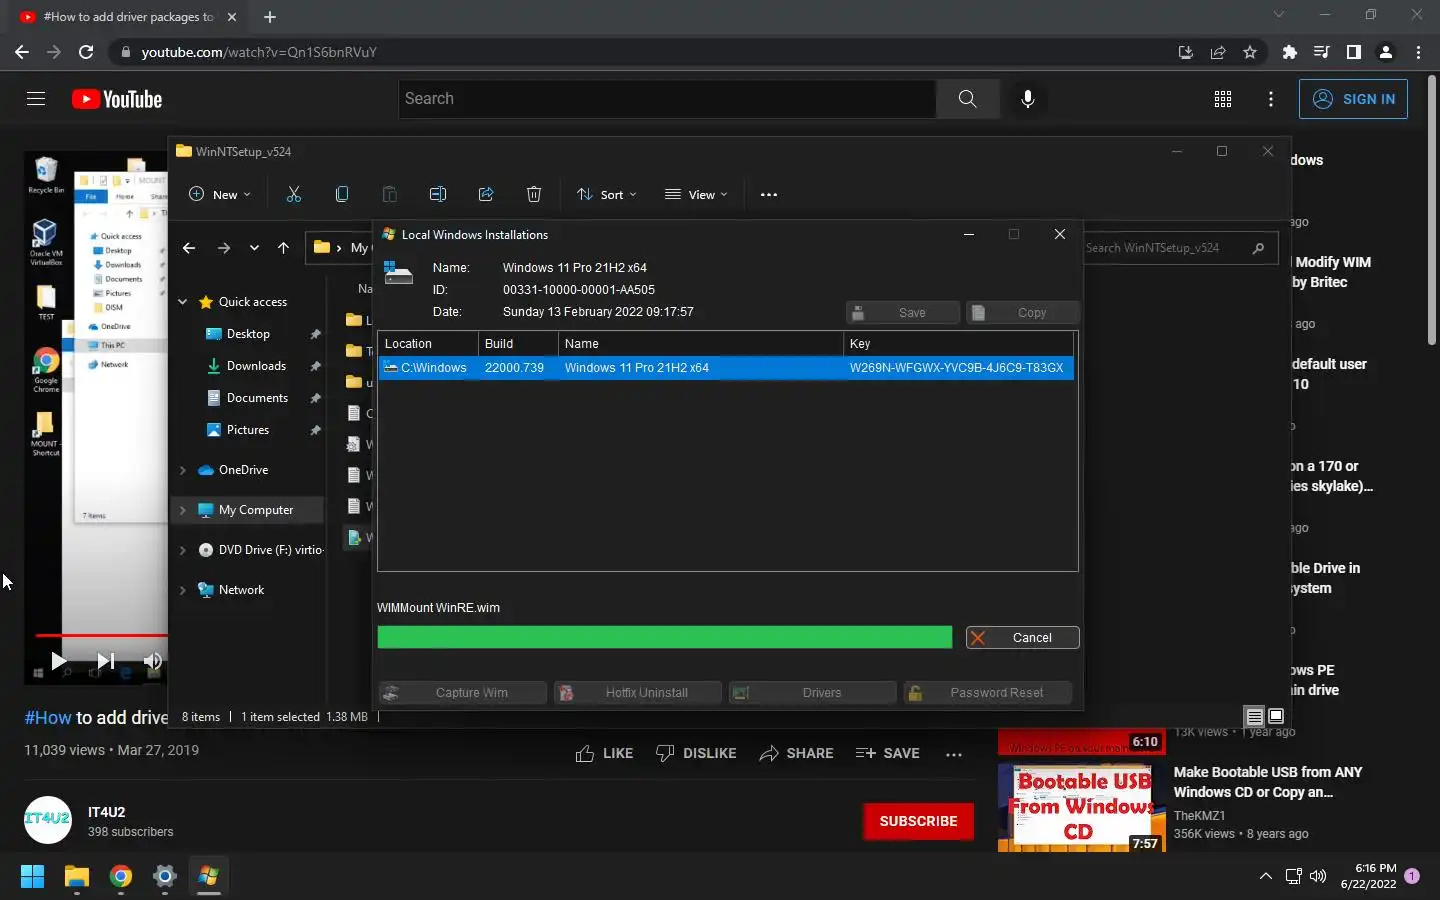Screen dimensions: 1440x900
Task: Click green WIMMount progress bar
Action: [x=665, y=638]
